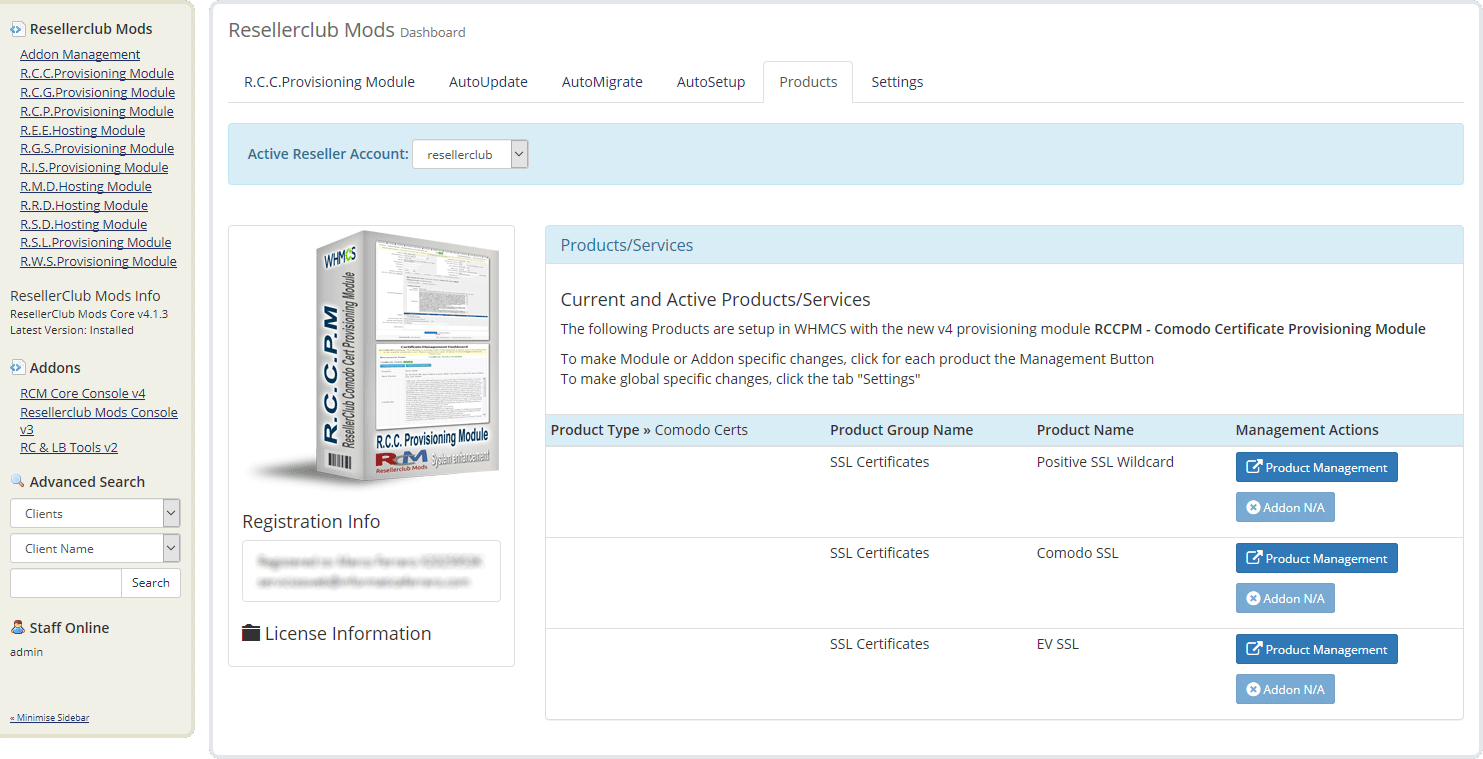The height and width of the screenshot is (759, 1483).
Task: Click the Product Group Name column header
Action: click(x=901, y=430)
